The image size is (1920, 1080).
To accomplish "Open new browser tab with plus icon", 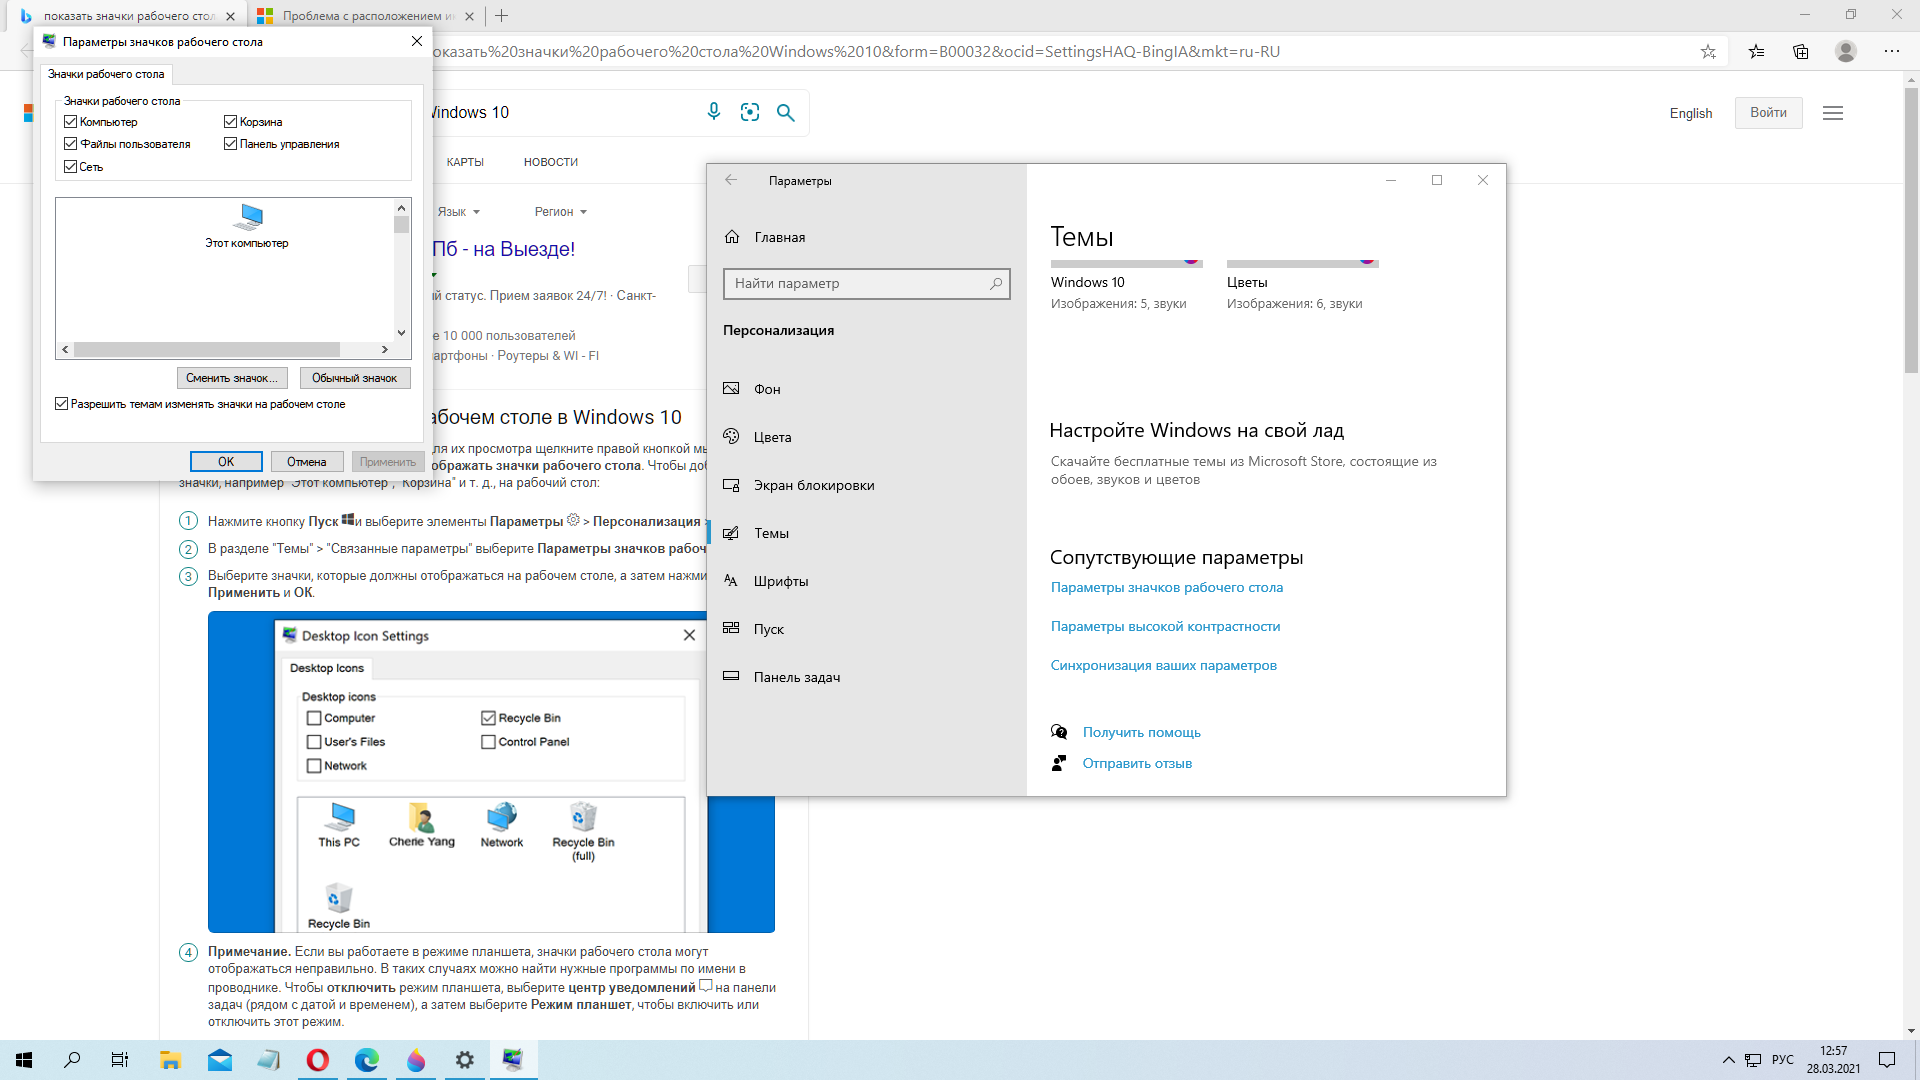I will click(x=502, y=15).
